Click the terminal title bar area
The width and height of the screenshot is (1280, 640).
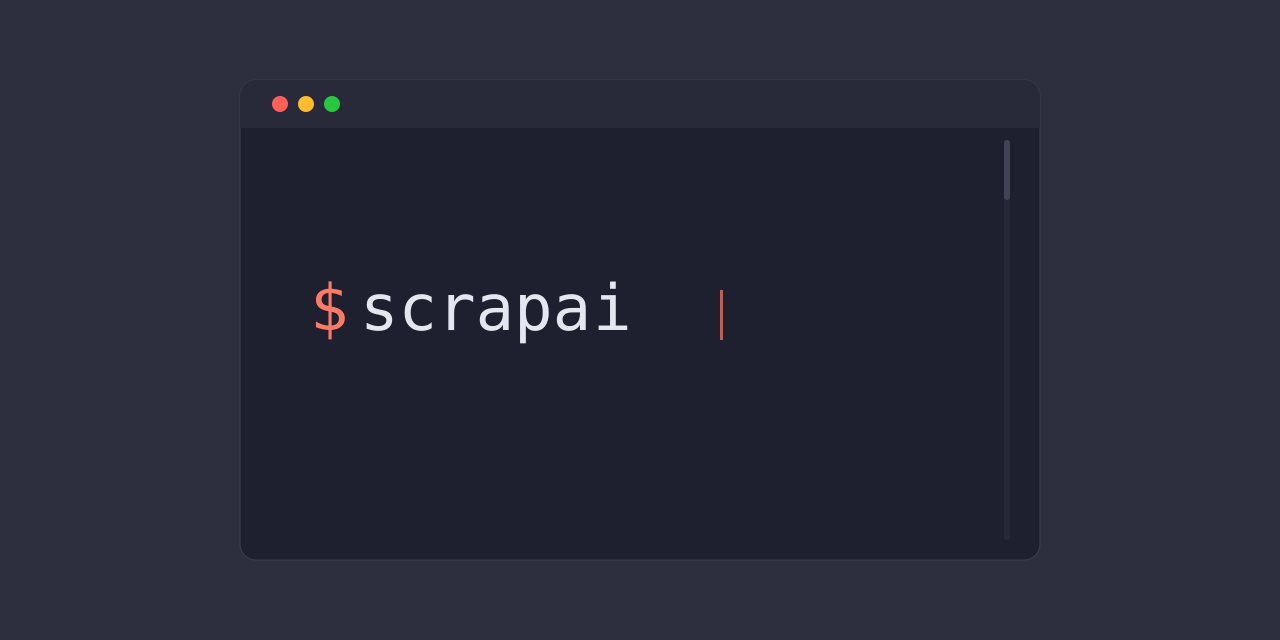[640, 103]
